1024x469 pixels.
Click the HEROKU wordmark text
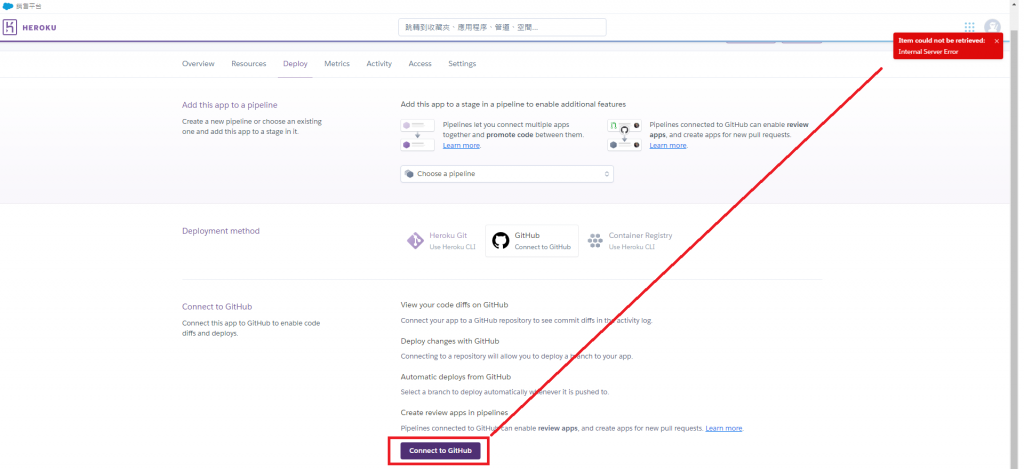39,27
